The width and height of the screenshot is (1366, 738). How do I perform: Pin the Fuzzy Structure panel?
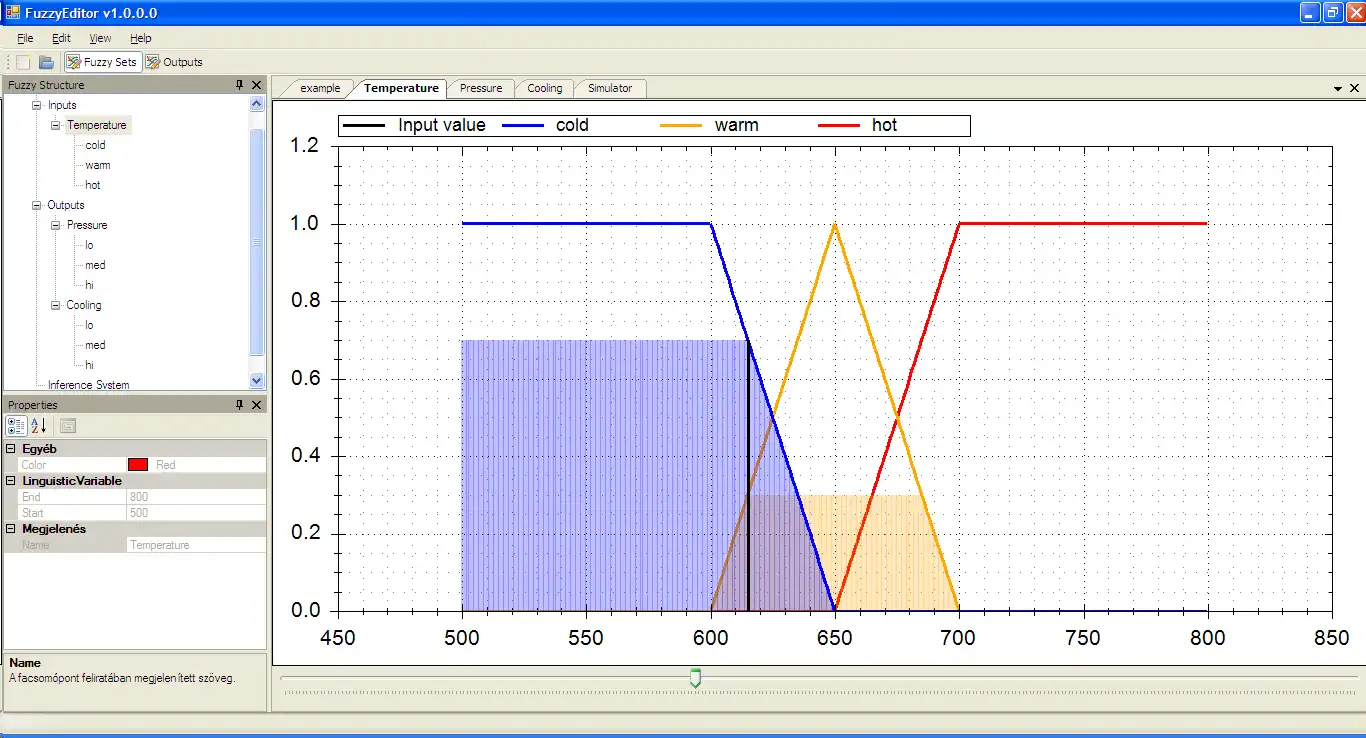pos(240,85)
